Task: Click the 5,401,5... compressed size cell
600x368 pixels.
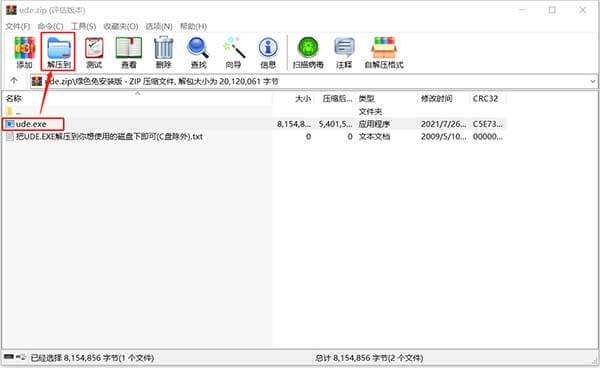Action: click(335, 124)
